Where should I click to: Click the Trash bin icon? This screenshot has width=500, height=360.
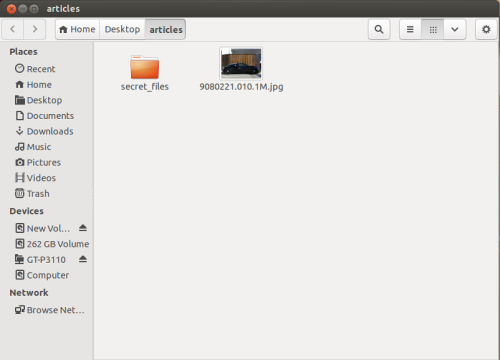point(20,193)
